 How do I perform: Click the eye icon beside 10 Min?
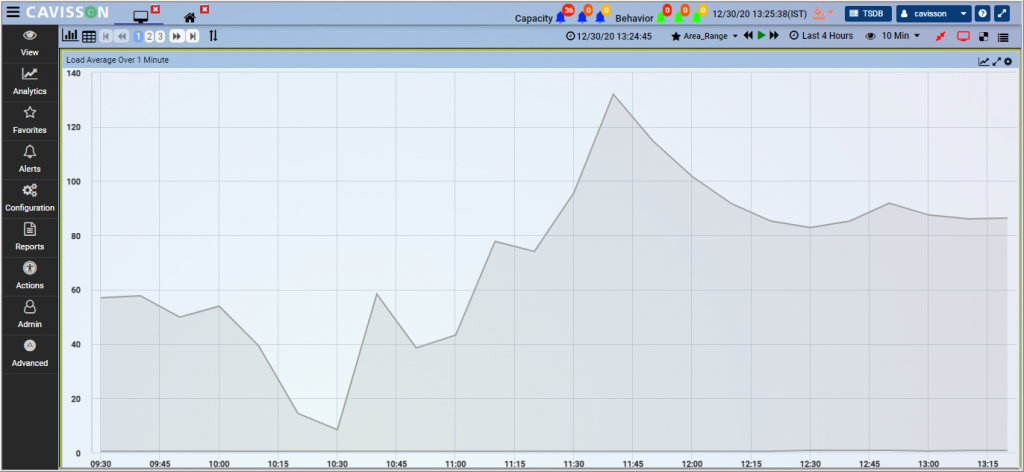click(x=870, y=37)
